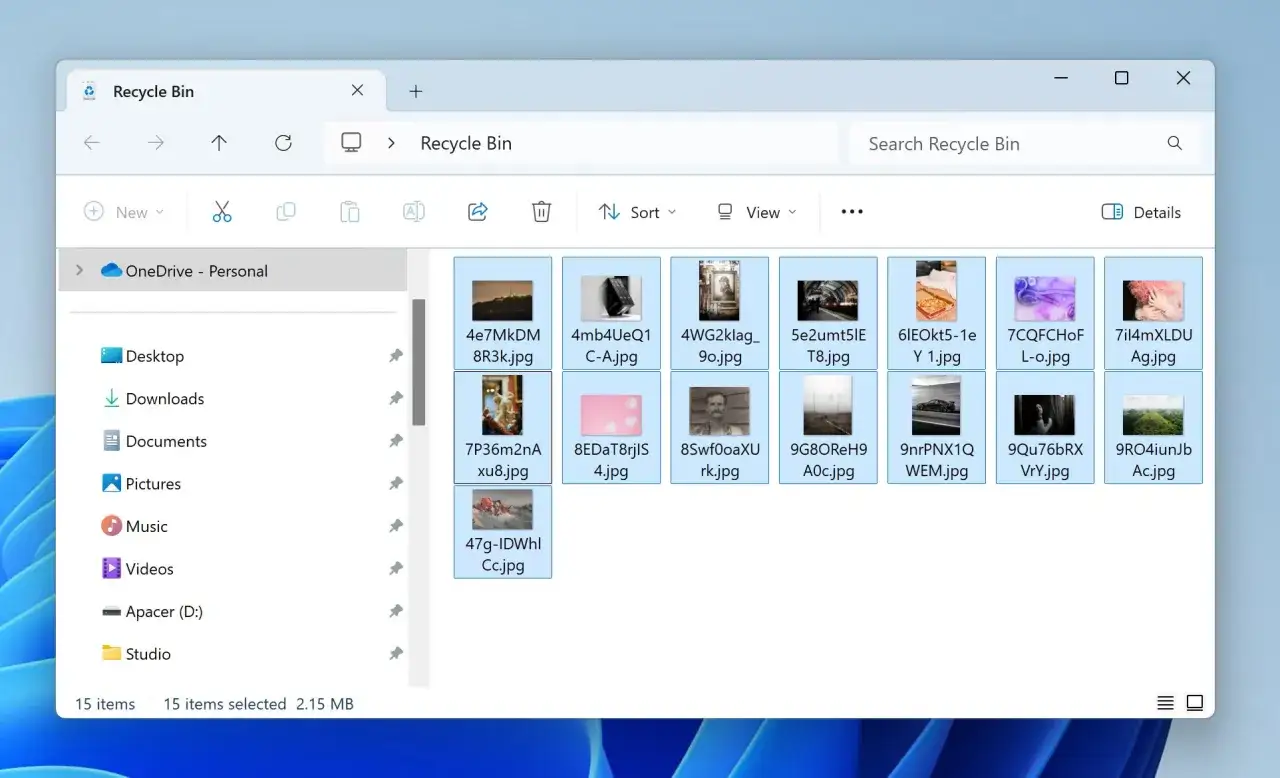Select file 4e7MkDM8R3k.jpg
Image resolution: width=1280 pixels, height=778 pixels.
point(503,313)
